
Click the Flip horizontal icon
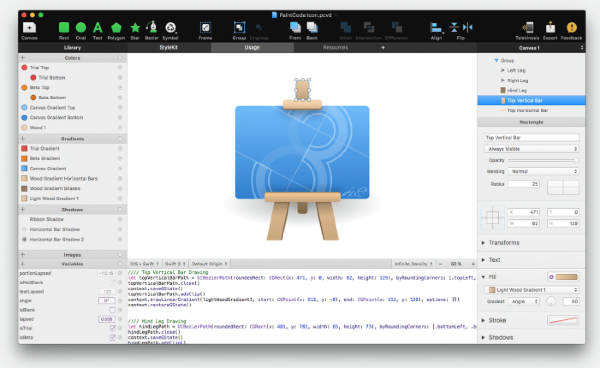pos(468,27)
